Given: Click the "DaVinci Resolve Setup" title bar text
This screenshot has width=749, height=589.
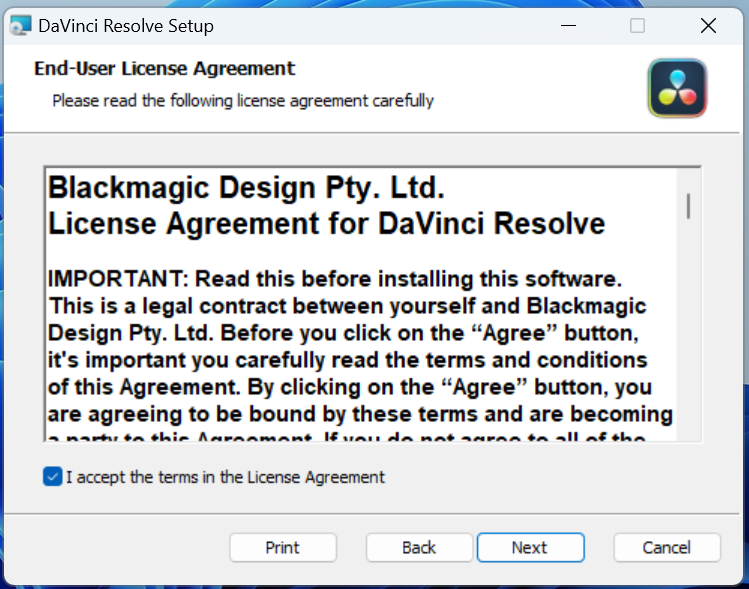Looking at the screenshot, I should (x=126, y=26).
